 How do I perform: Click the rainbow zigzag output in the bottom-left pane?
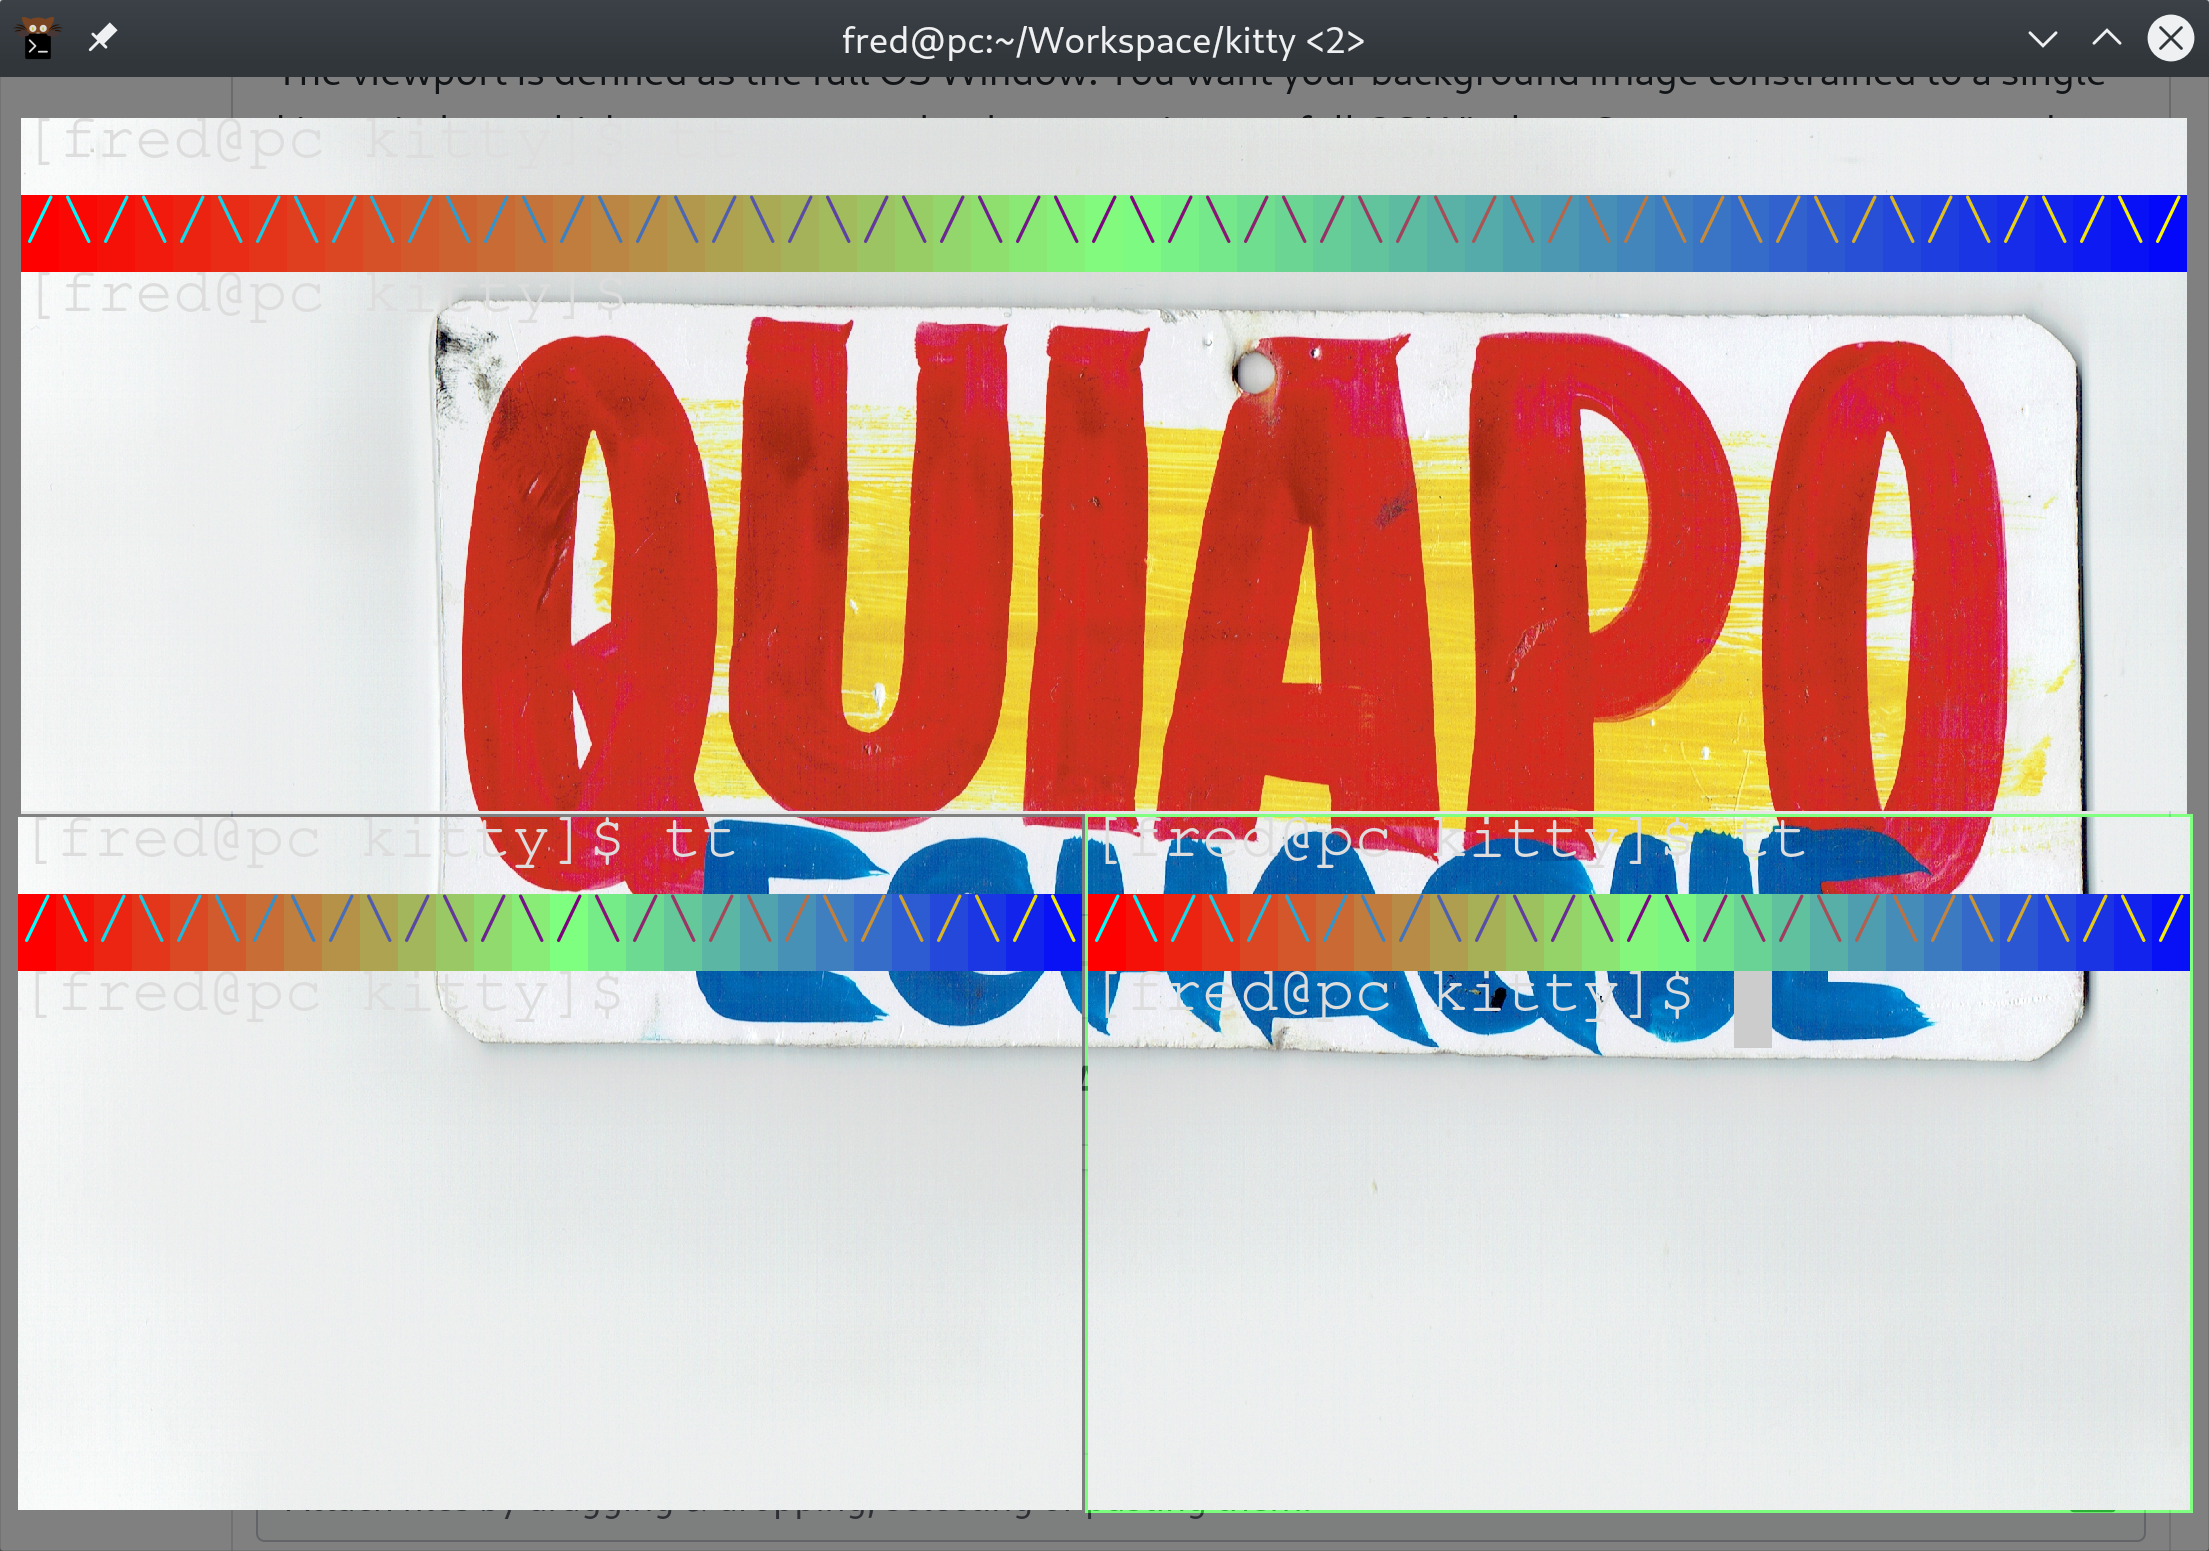click(550, 932)
